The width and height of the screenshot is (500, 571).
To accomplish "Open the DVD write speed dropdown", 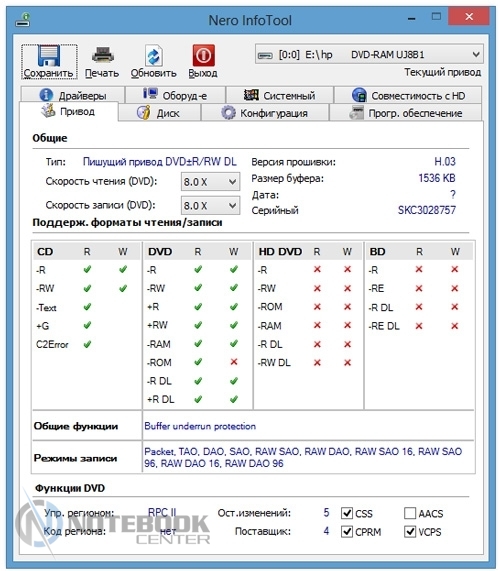I will click(210, 205).
